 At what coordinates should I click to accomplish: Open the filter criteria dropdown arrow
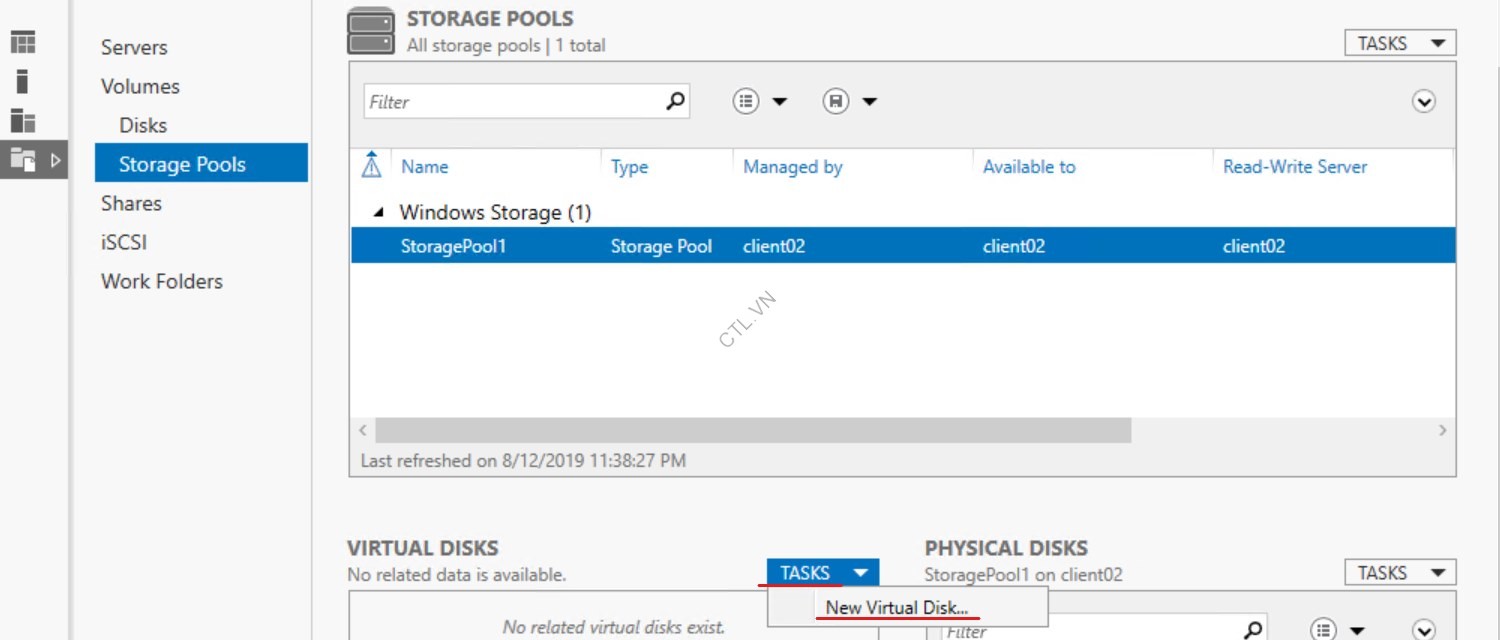[781, 101]
